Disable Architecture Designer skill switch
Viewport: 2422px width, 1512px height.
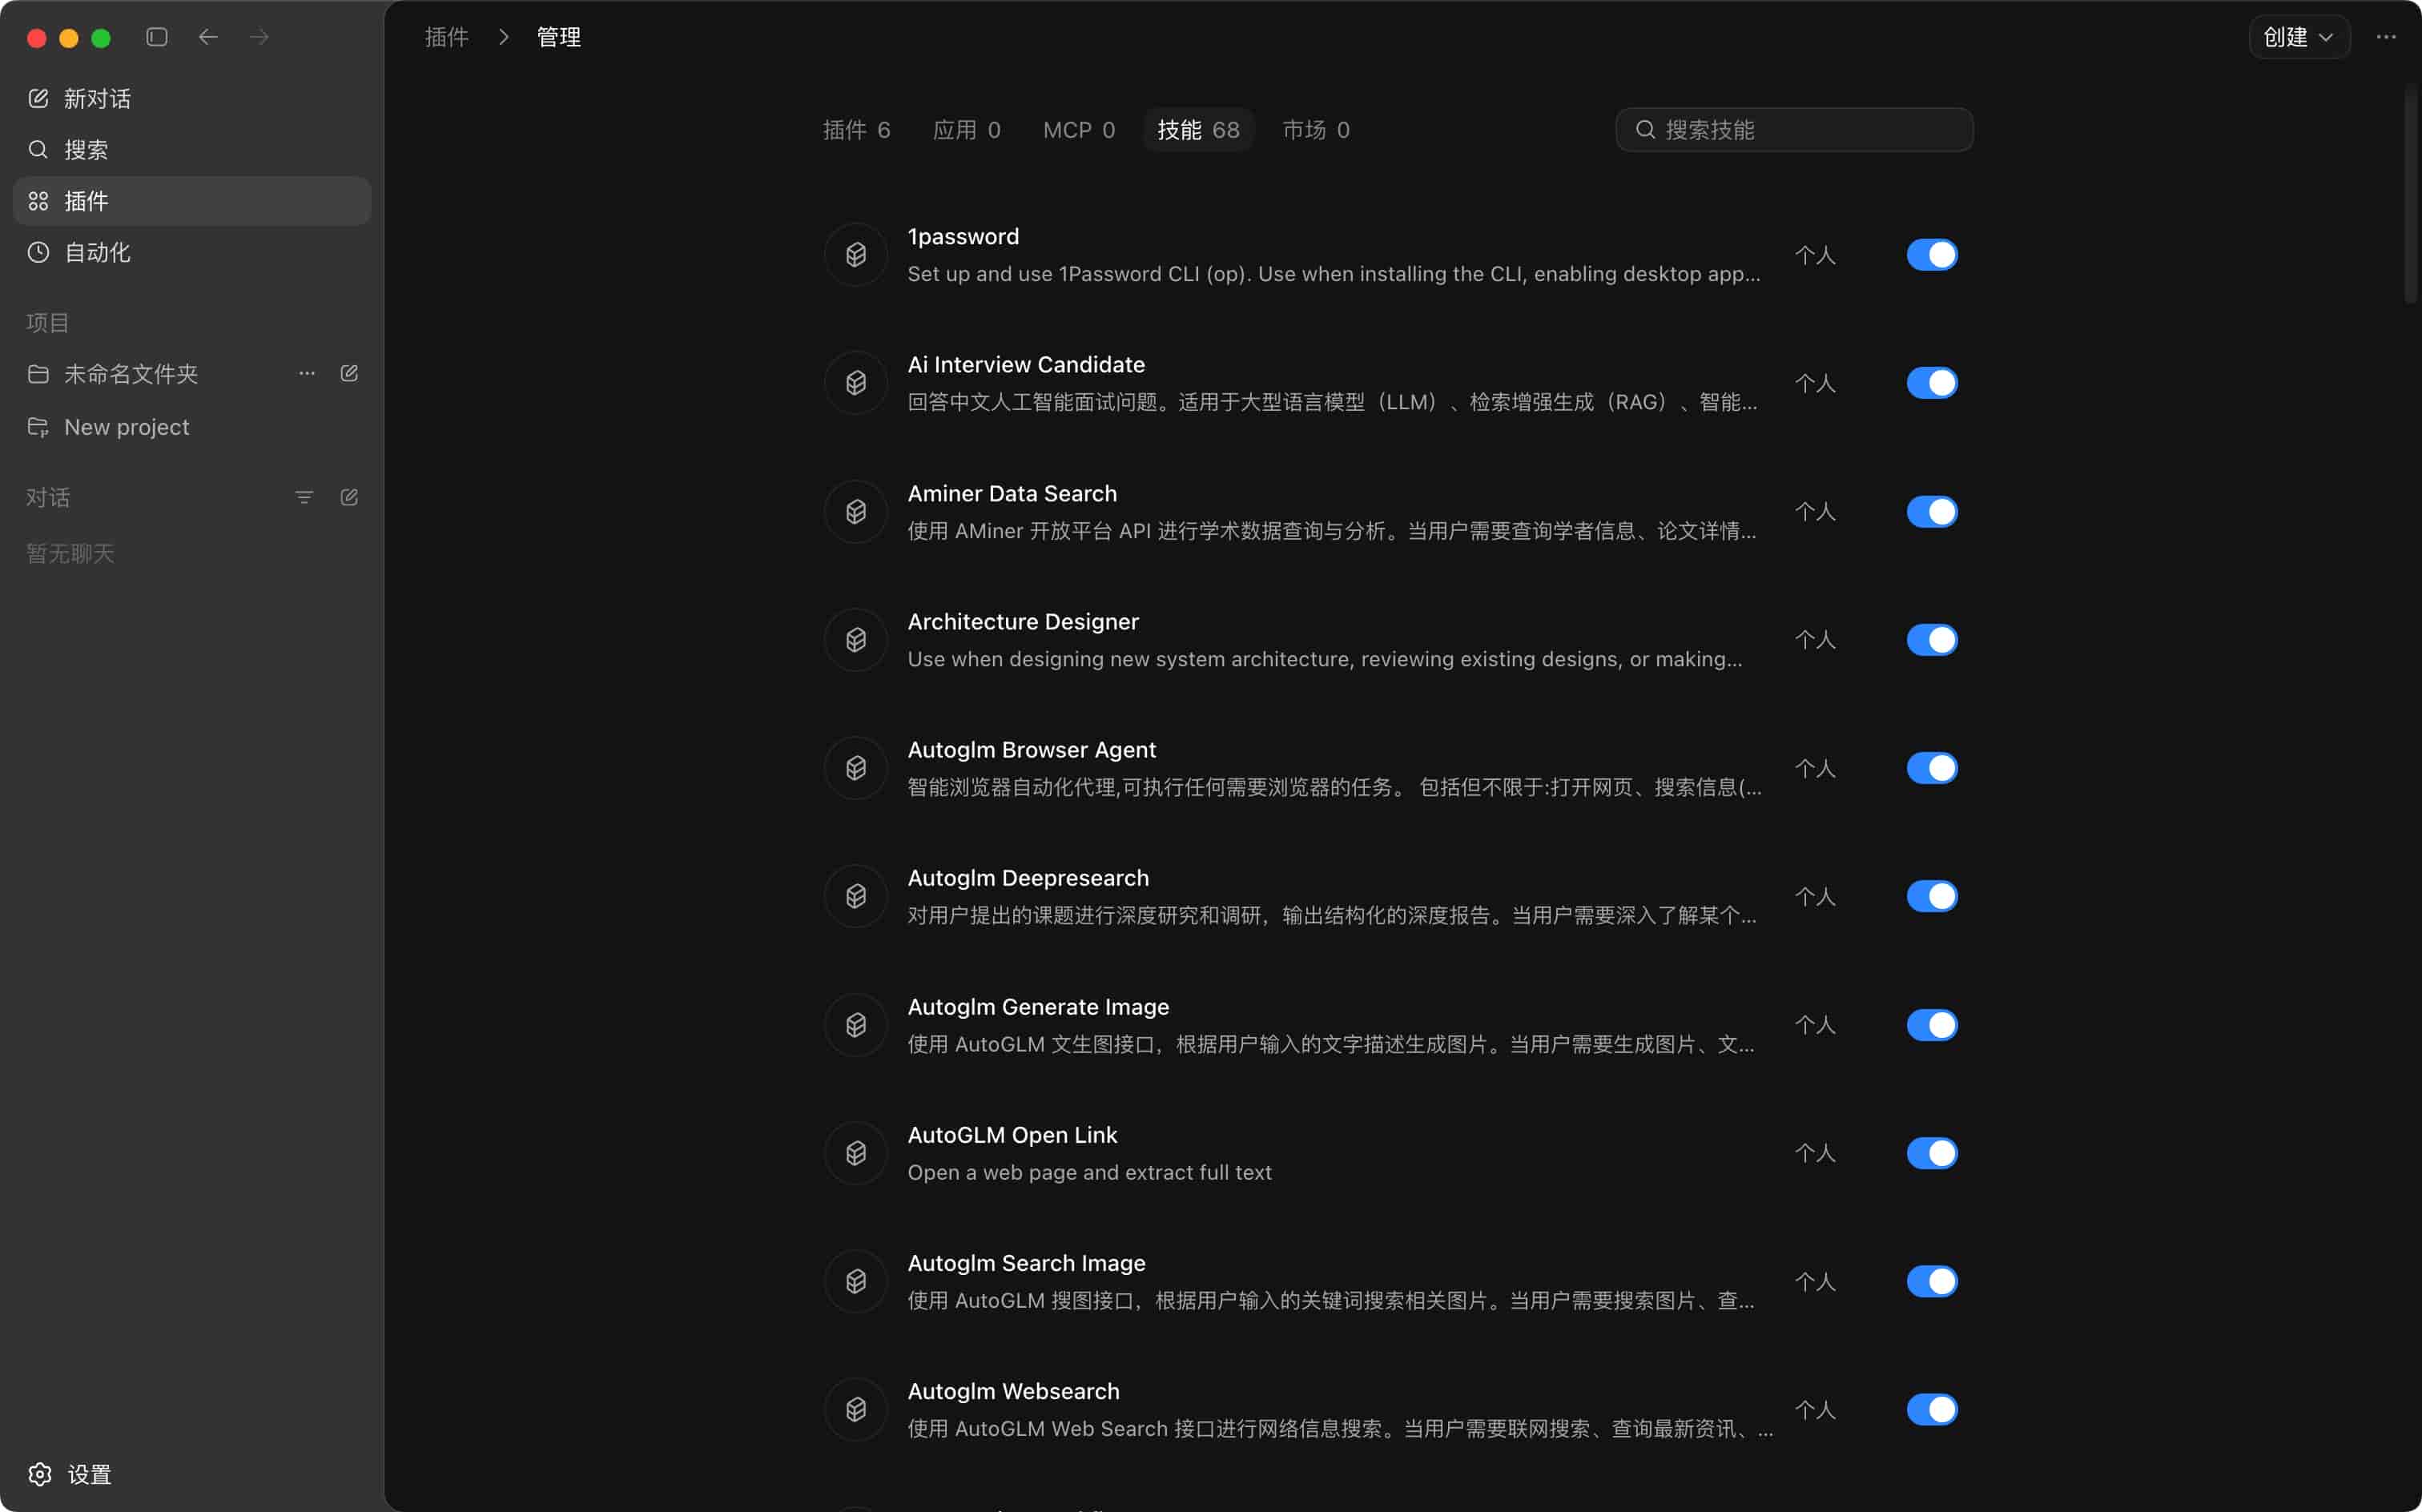(x=1932, y=640)
